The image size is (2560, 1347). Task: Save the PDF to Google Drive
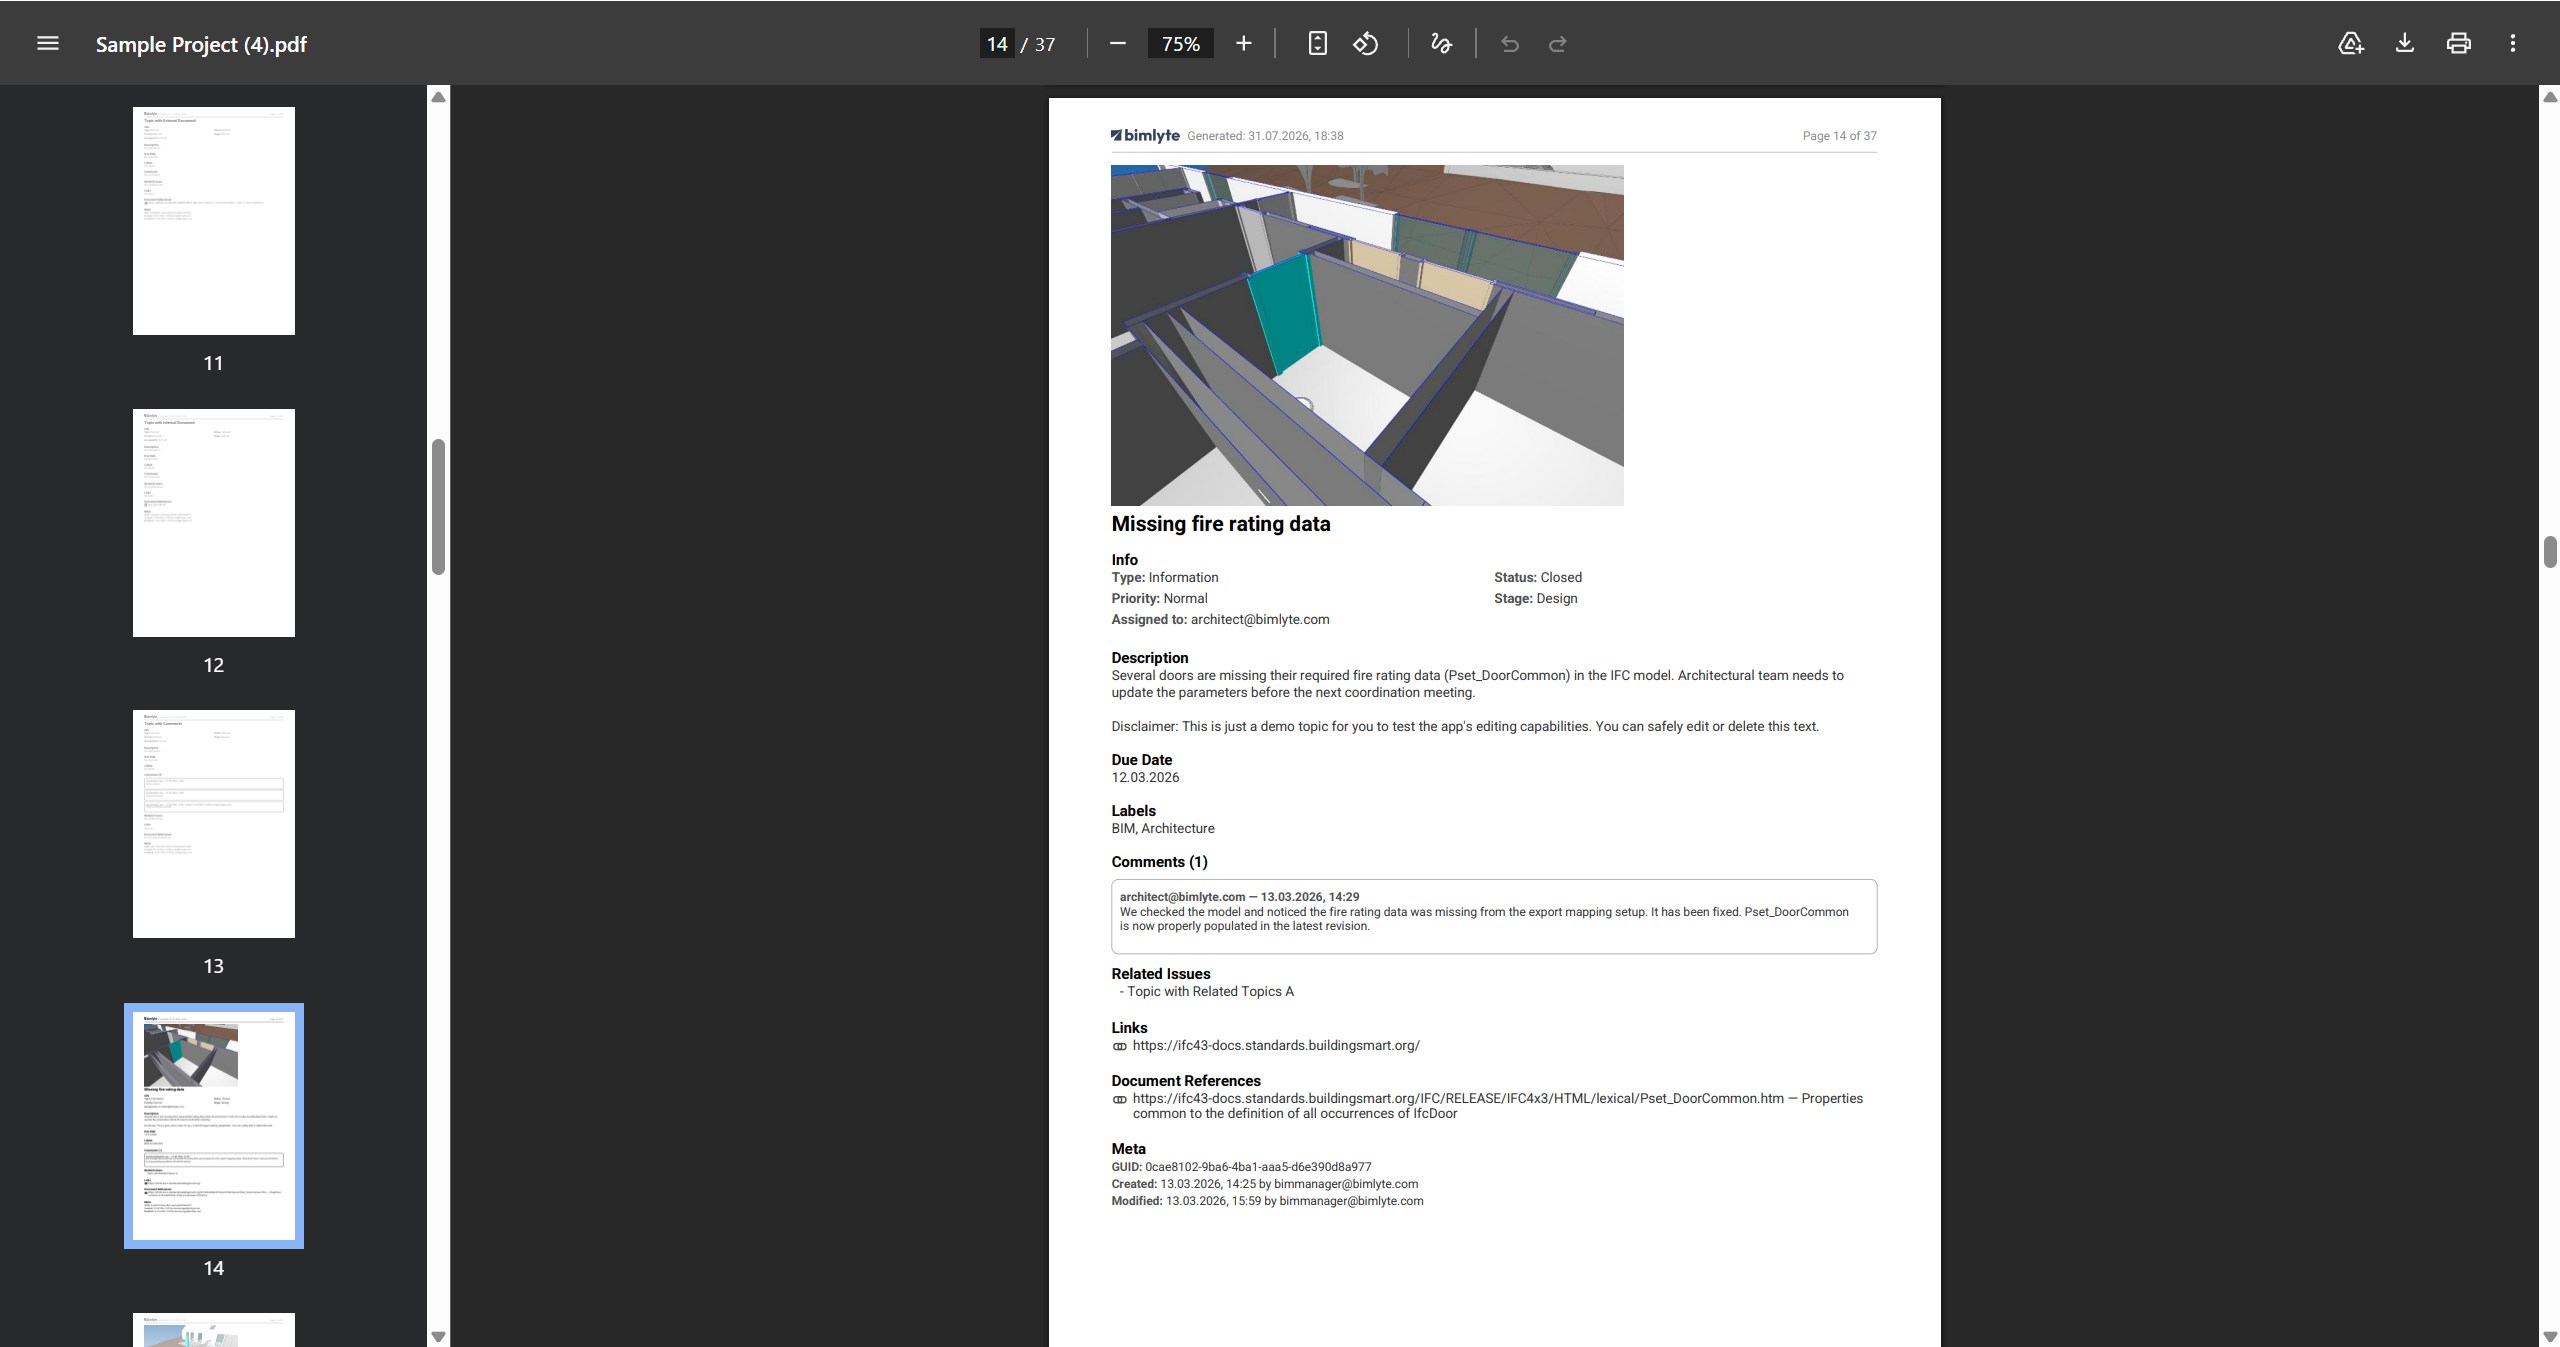click(x=2350, y=43)
